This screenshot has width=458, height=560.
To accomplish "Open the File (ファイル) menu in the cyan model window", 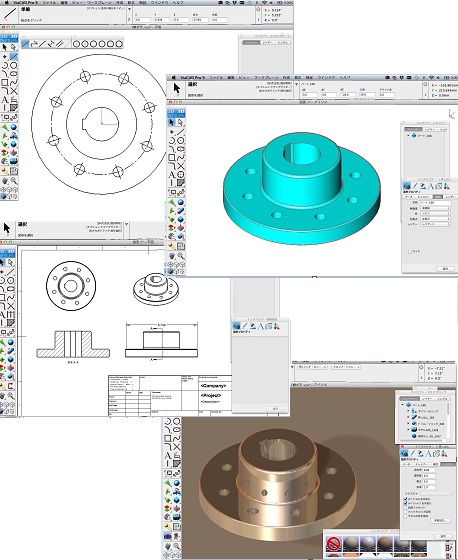I will pos(216,78).
